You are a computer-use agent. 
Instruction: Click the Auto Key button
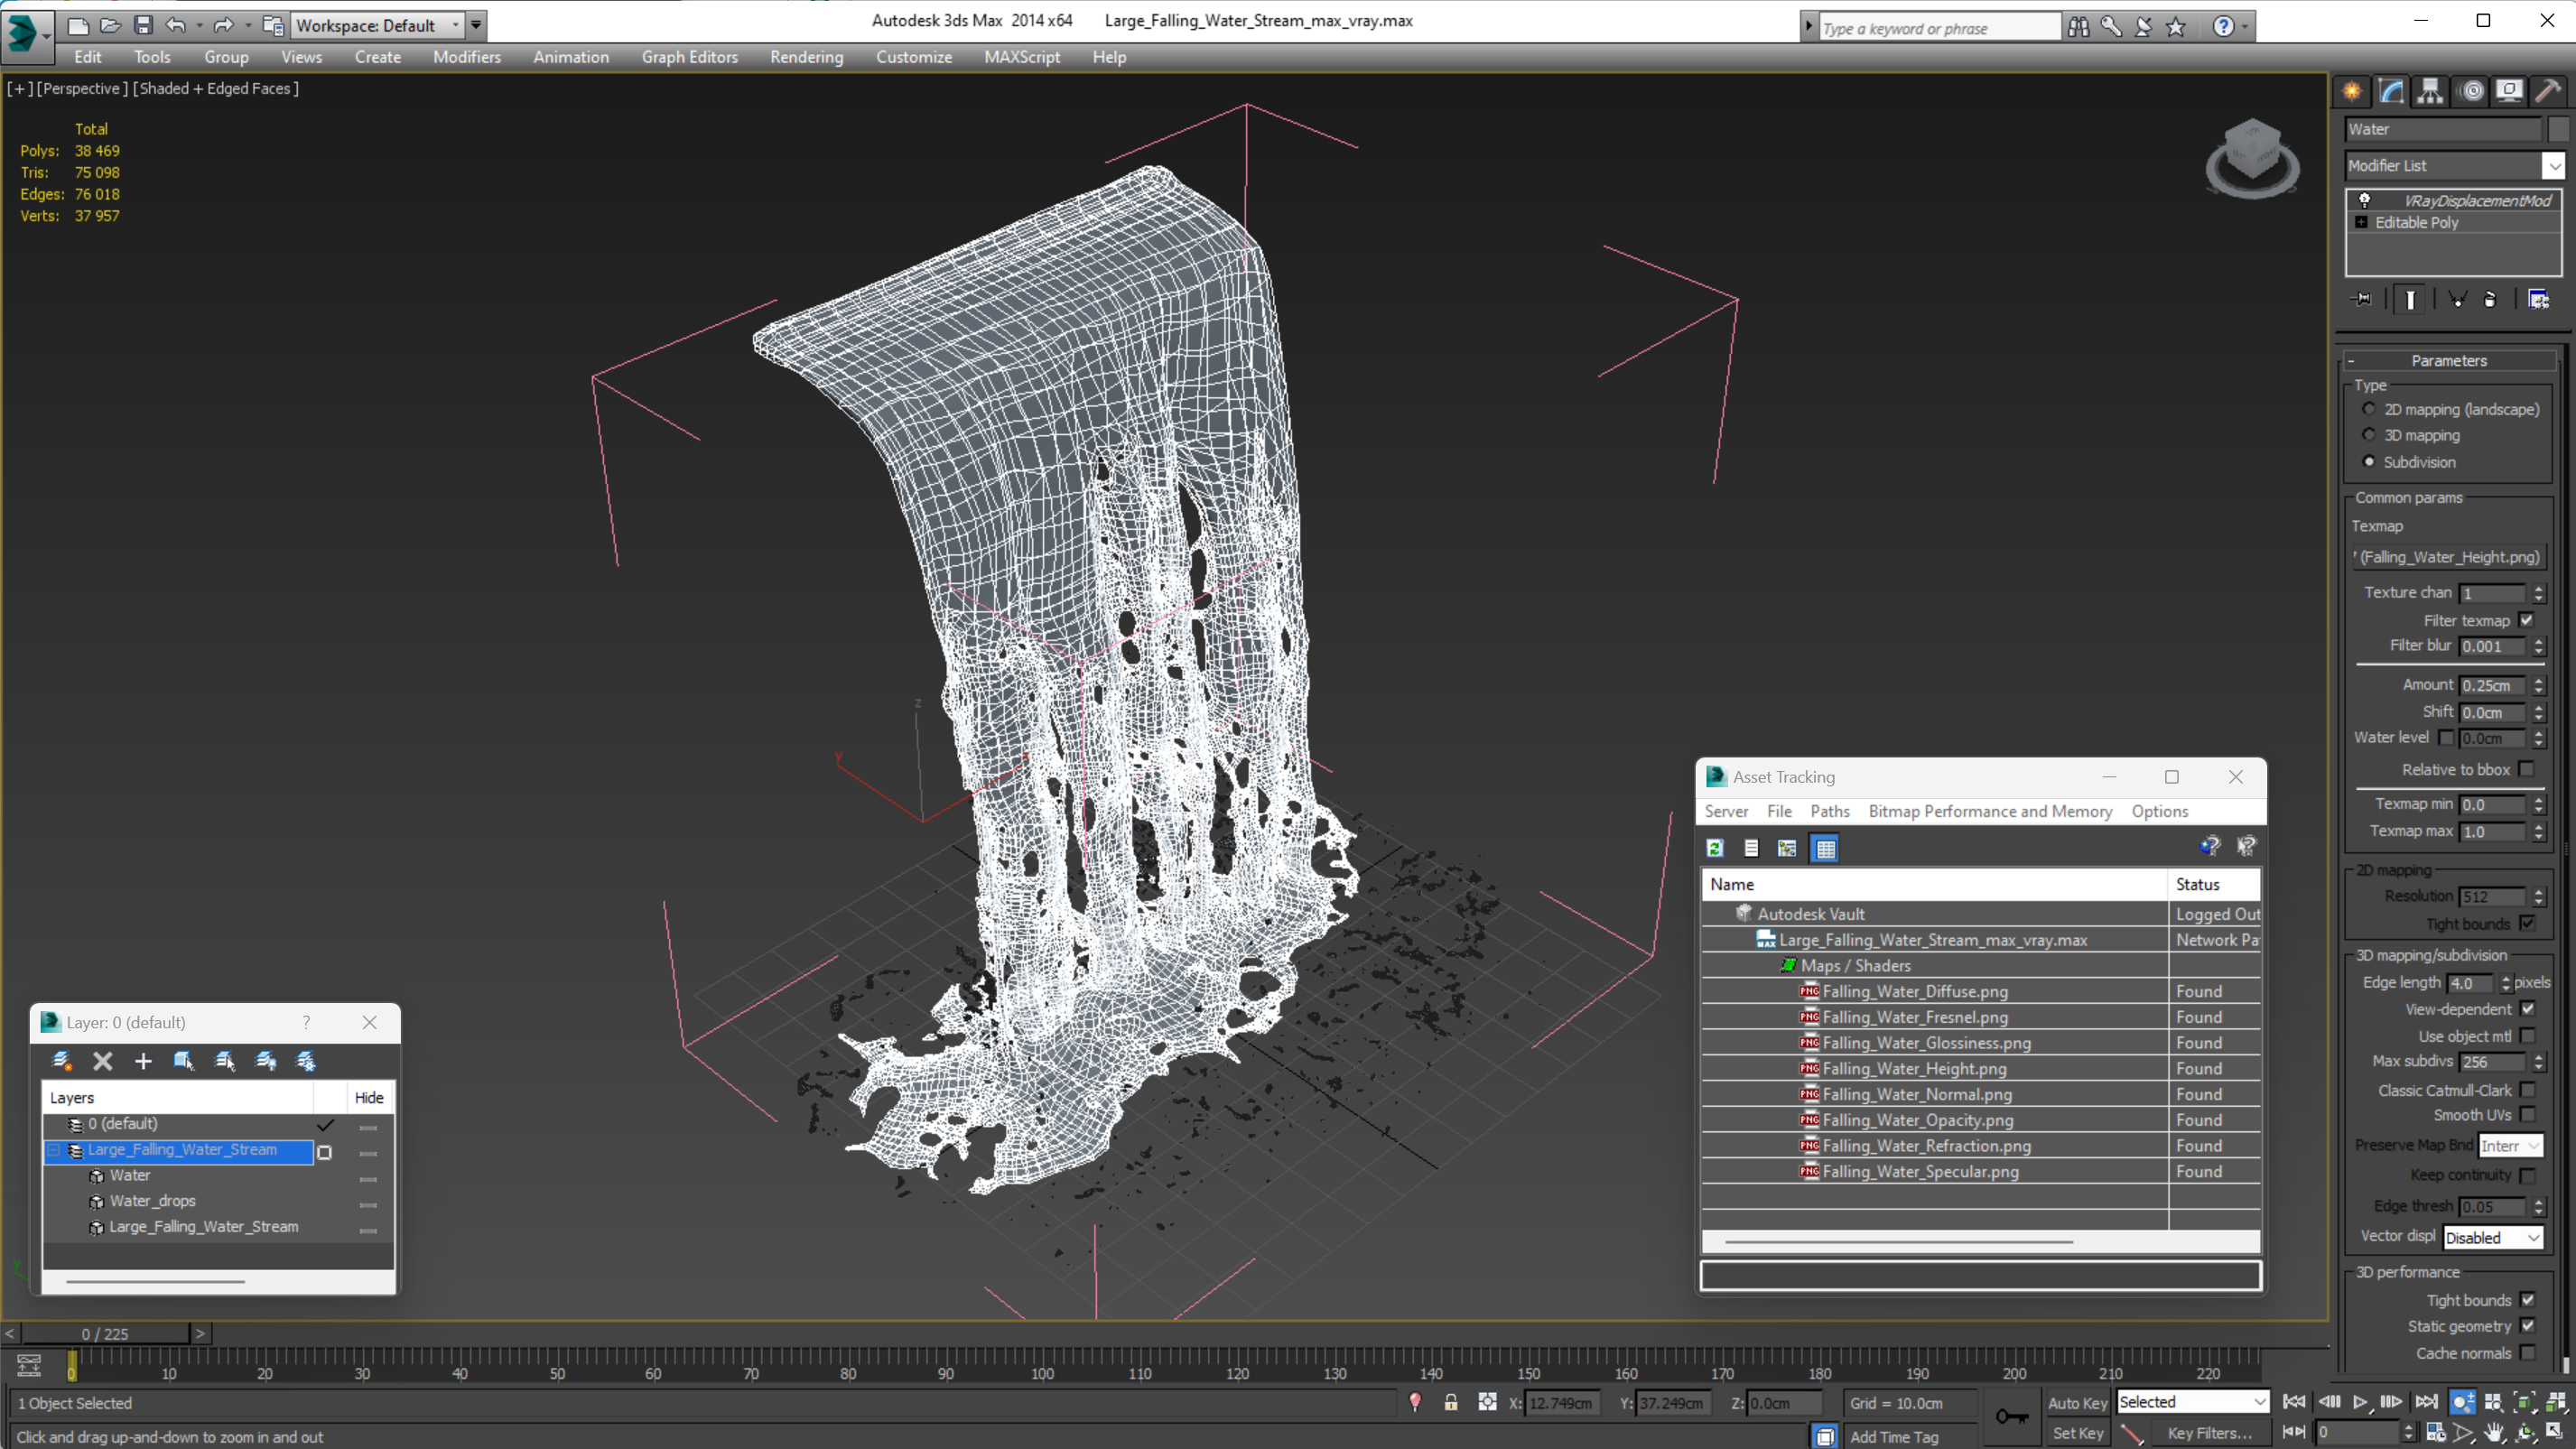(x=2077, y=1402)
